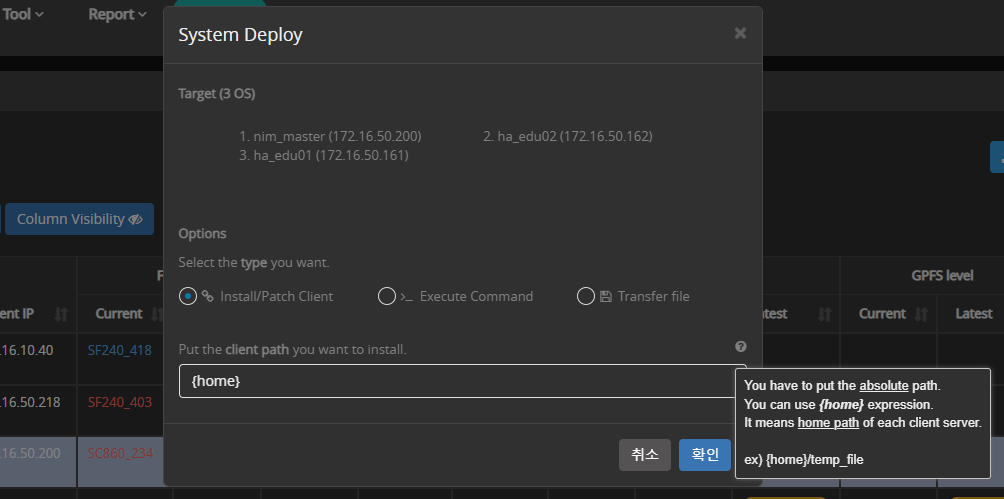
Task: Click the floppy disk icon beside Transfer file
Action: pyautogui.click(x=605, y=297)
